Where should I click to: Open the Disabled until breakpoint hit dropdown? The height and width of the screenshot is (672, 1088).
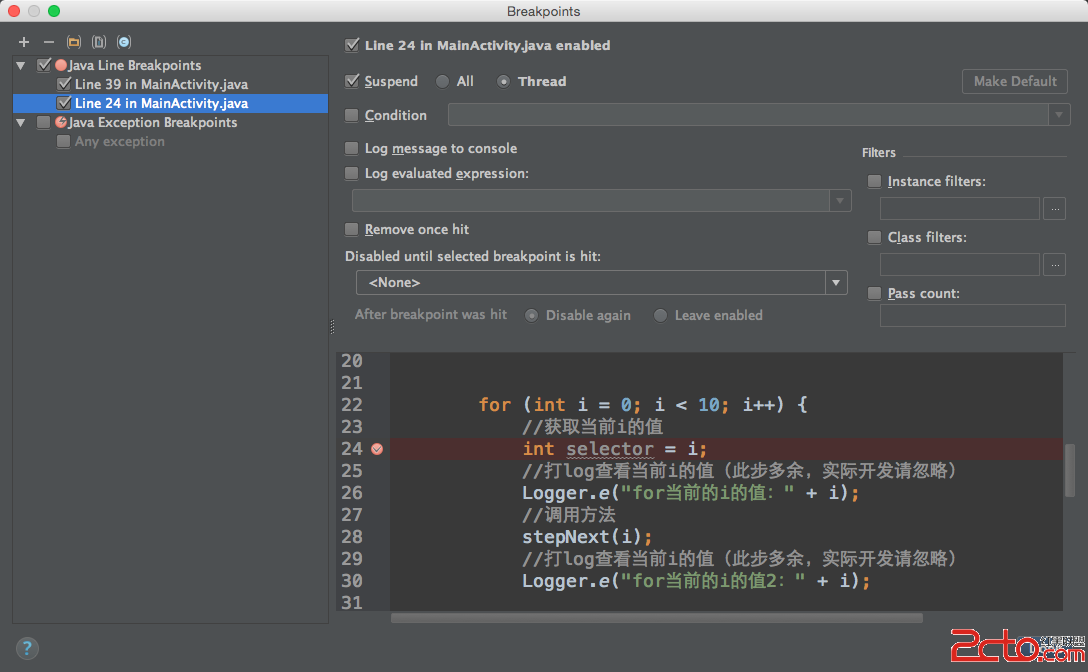click(601, 283)
